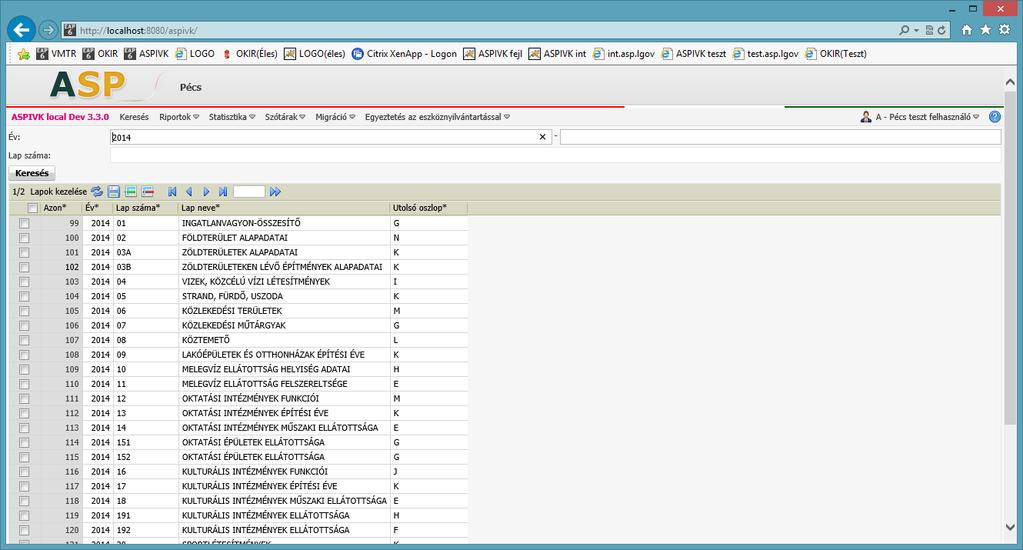Click the Lap száma input field

[x=555, y=155]
